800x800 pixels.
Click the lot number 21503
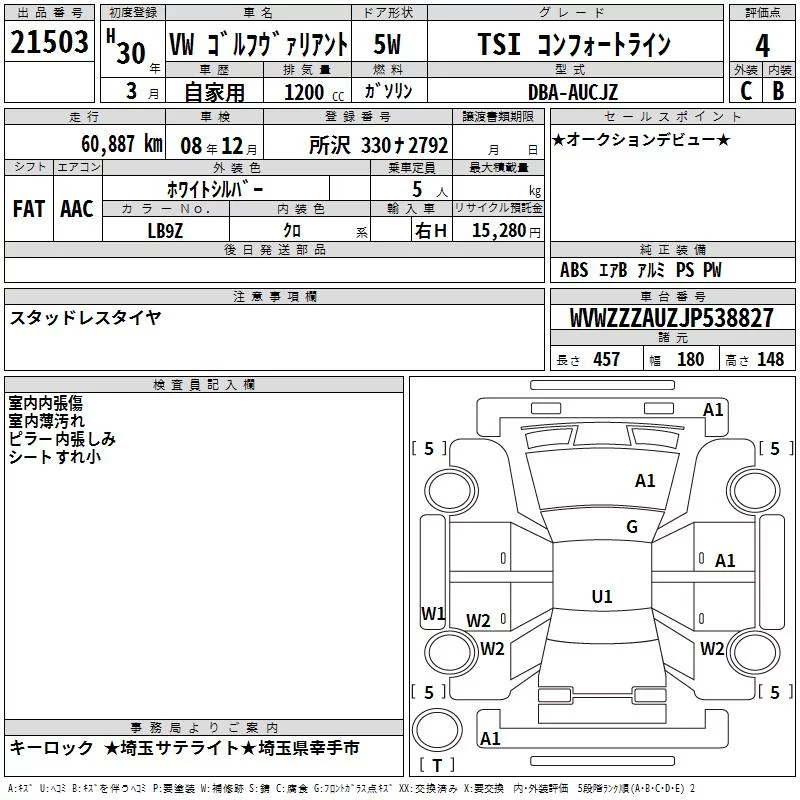(x=50, y=45)
